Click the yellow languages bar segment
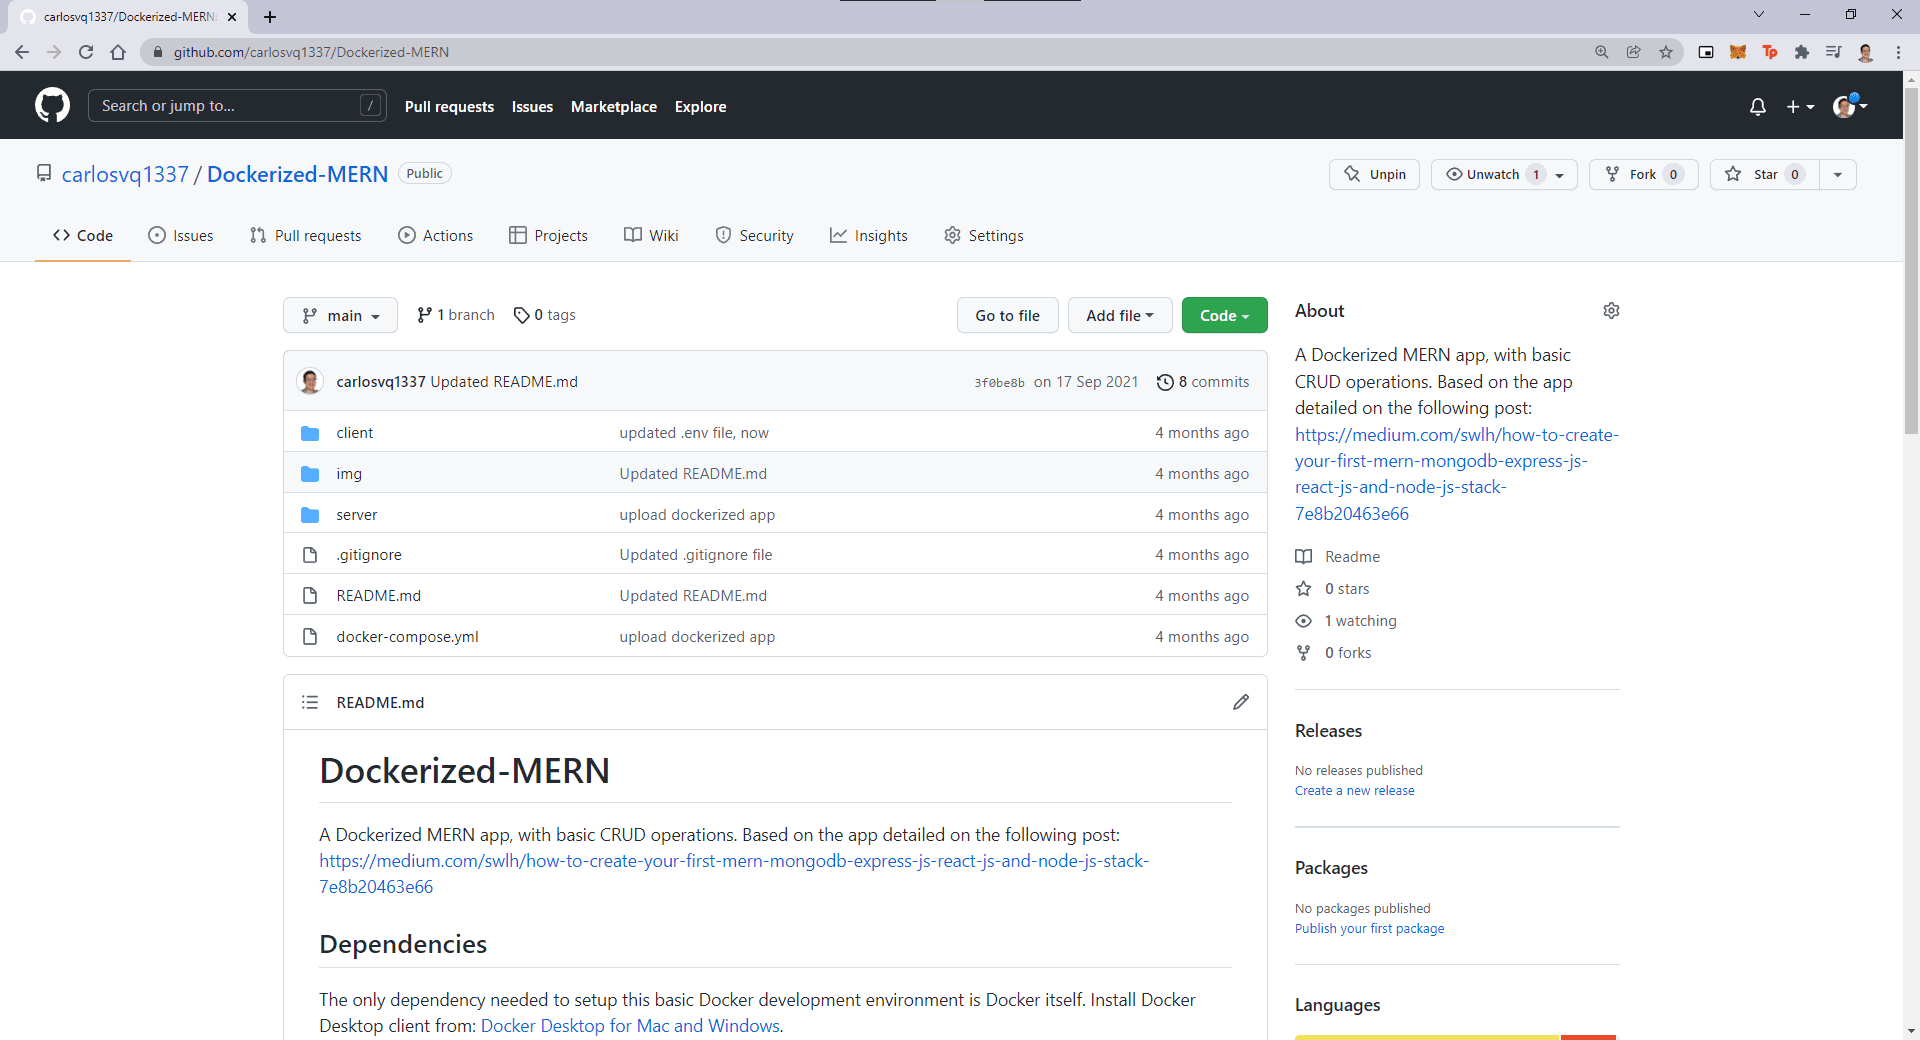This screenshot has height=1040, width=1920. click(1427, 1037)
